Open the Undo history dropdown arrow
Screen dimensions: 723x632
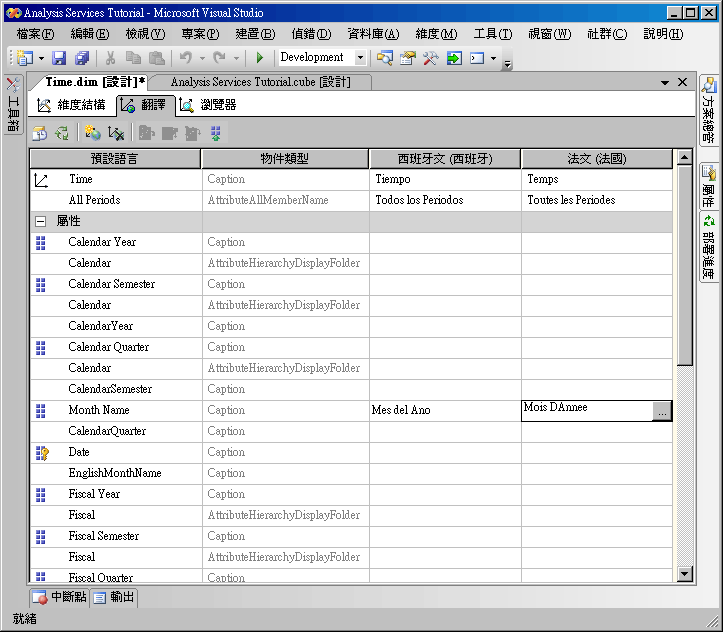click(x=202, y=59)
